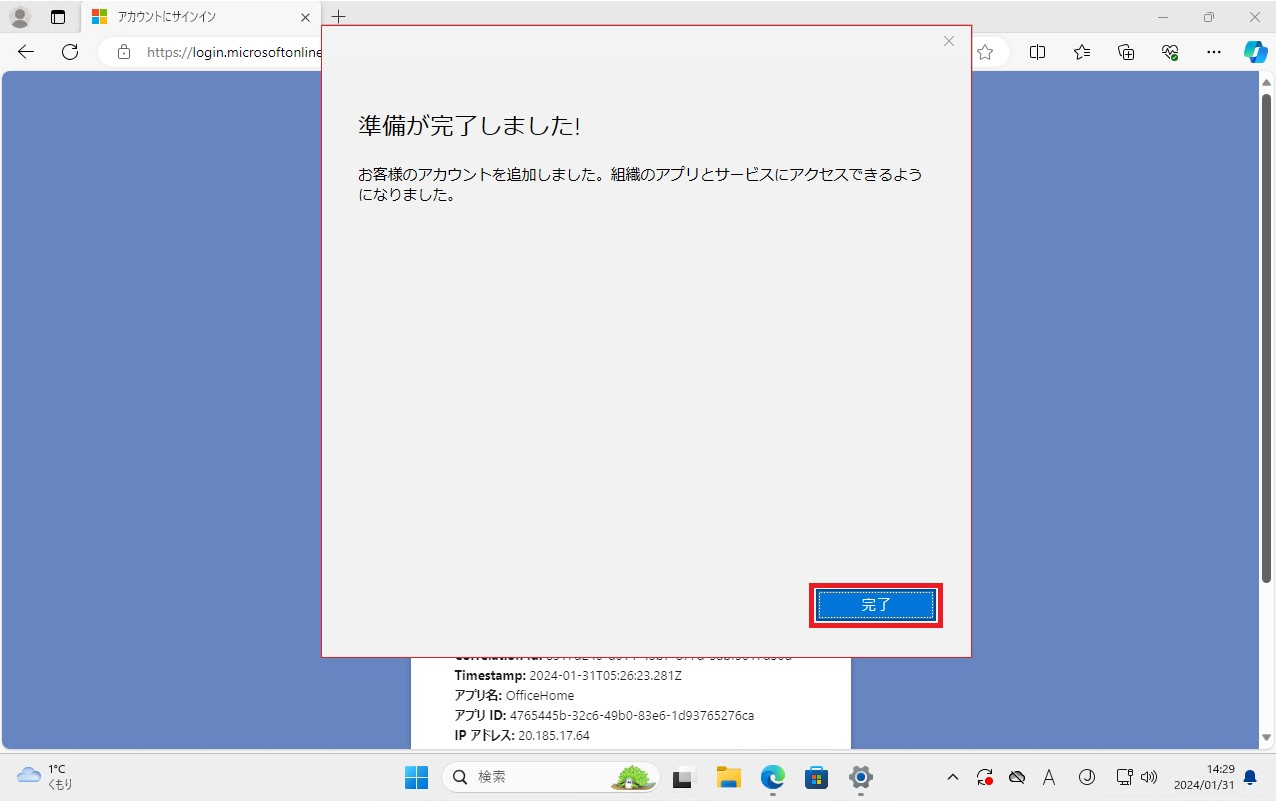Image resolution: width=1276 pixels, height=801 pixels.
Task: Open Windows Settings gear on the taskbar
Action: [x=860, y=777]
